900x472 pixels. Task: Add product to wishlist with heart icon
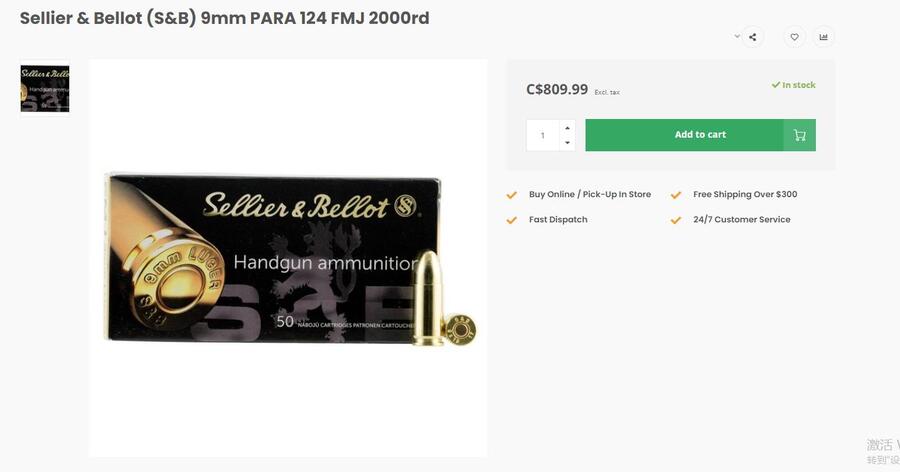(794, 37)
